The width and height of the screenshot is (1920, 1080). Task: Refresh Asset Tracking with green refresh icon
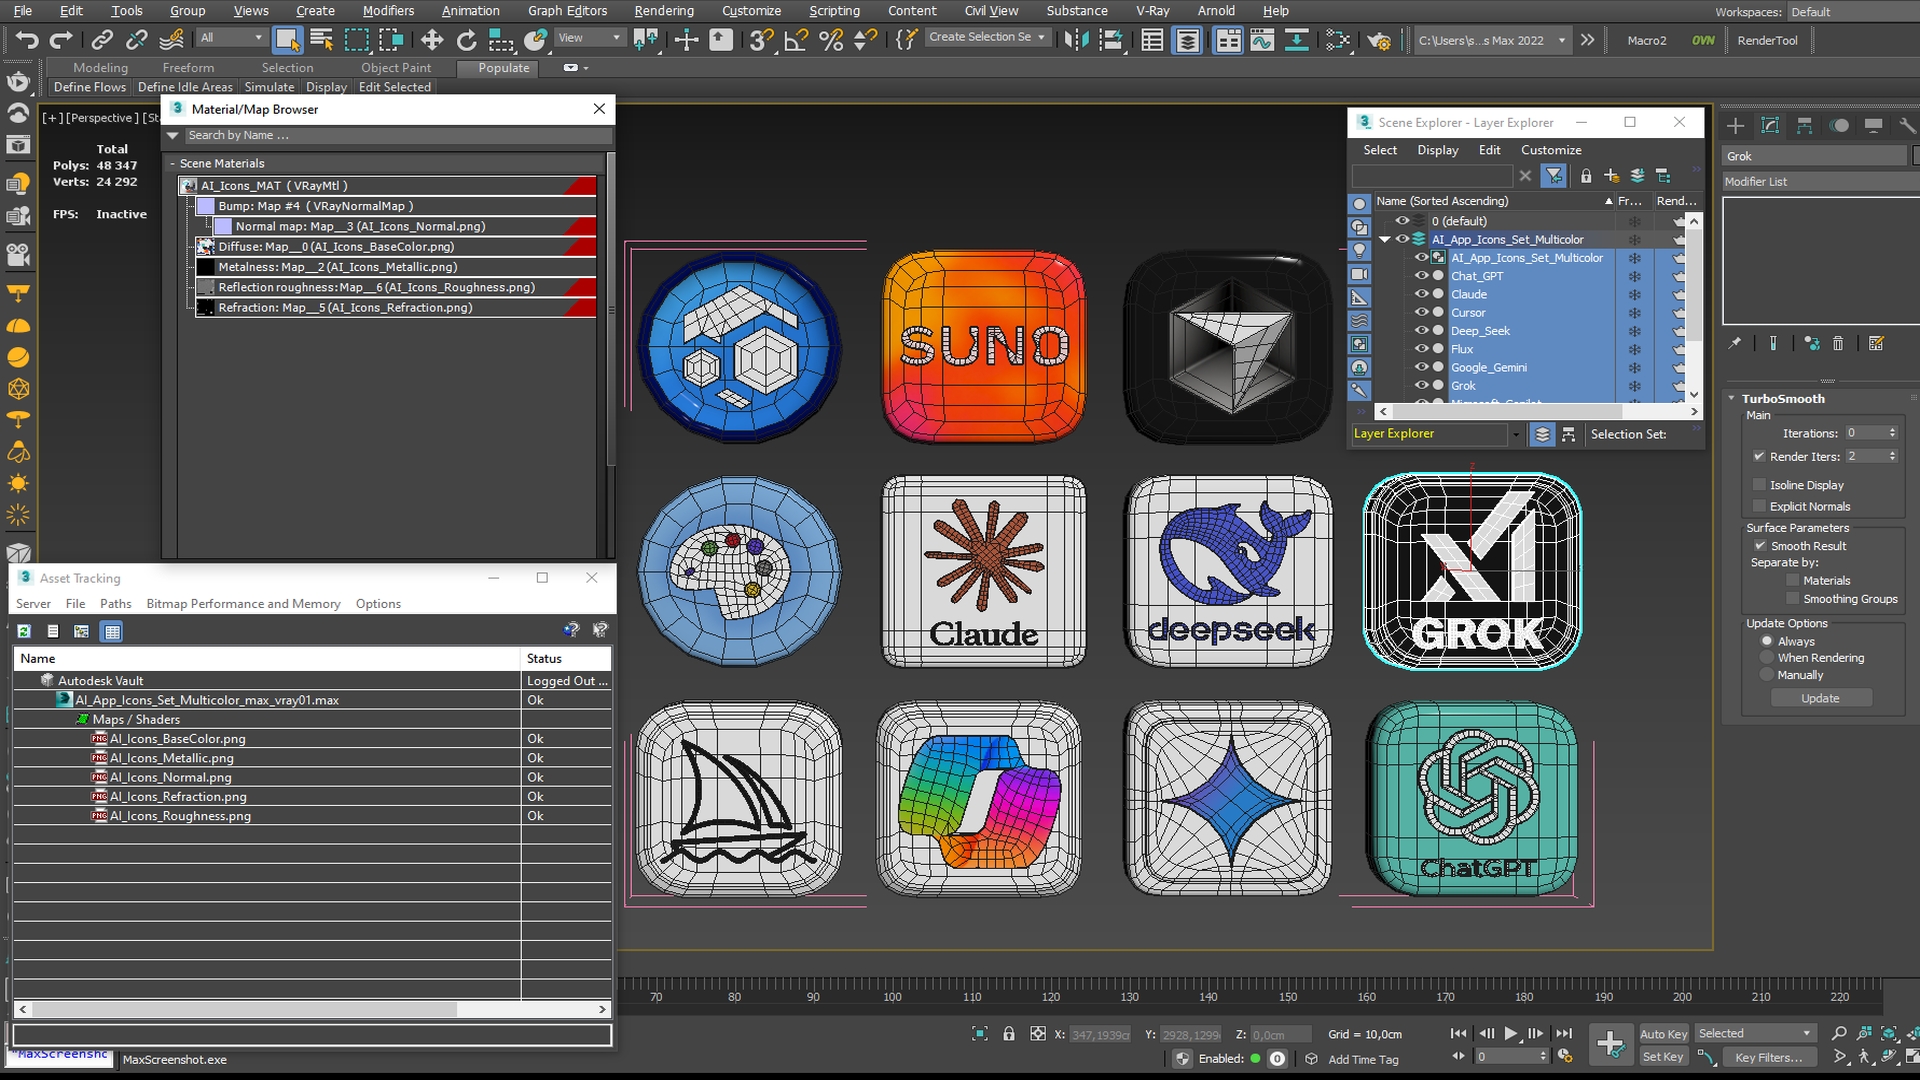click(24, 631)
